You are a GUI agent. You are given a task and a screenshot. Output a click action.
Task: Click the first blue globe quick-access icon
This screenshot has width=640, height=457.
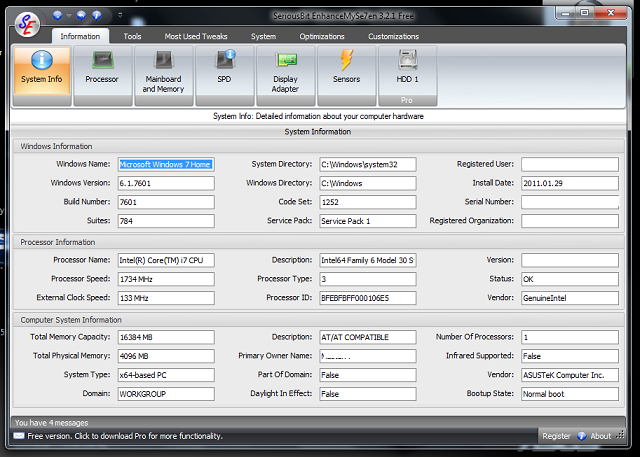(58, 16)
